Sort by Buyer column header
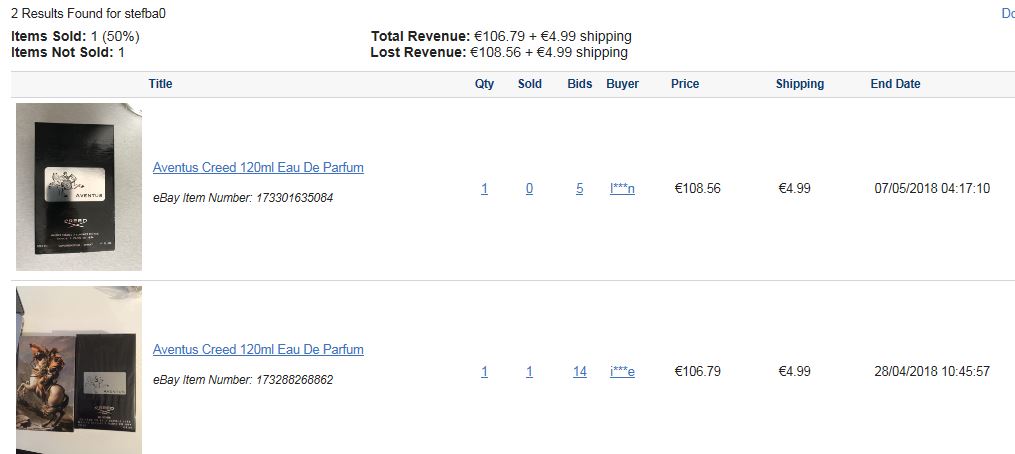Screen dimensions: 1015x454 coord(622,84)
